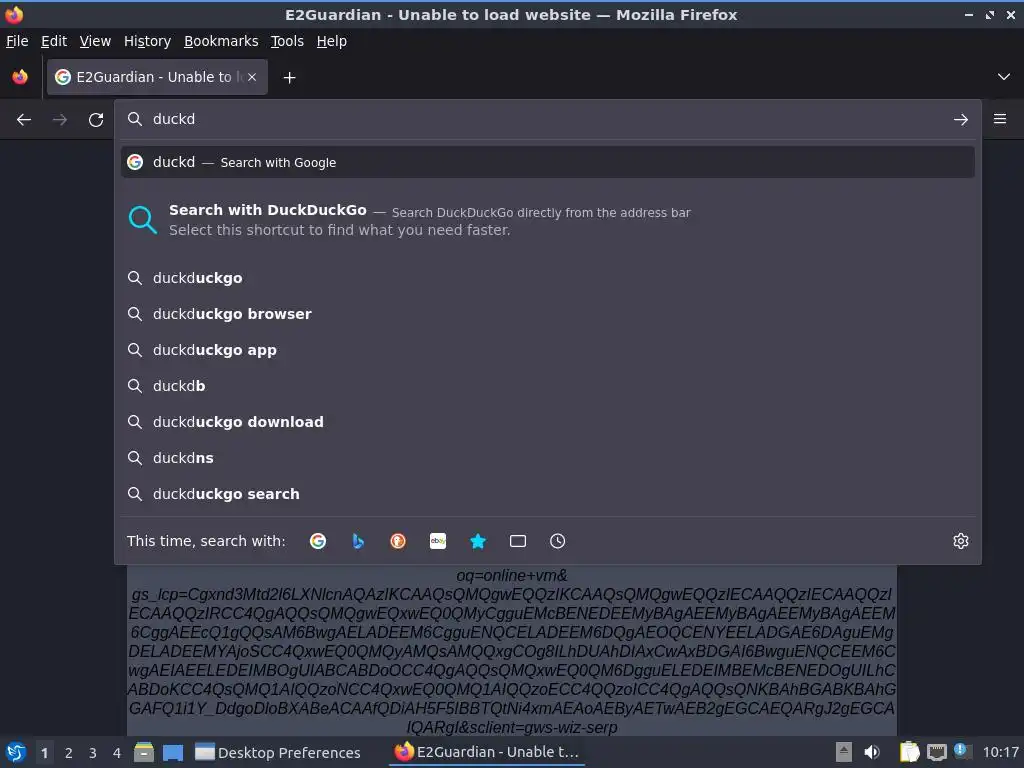Click the Go arrow in the address bar

coord(961,120)
